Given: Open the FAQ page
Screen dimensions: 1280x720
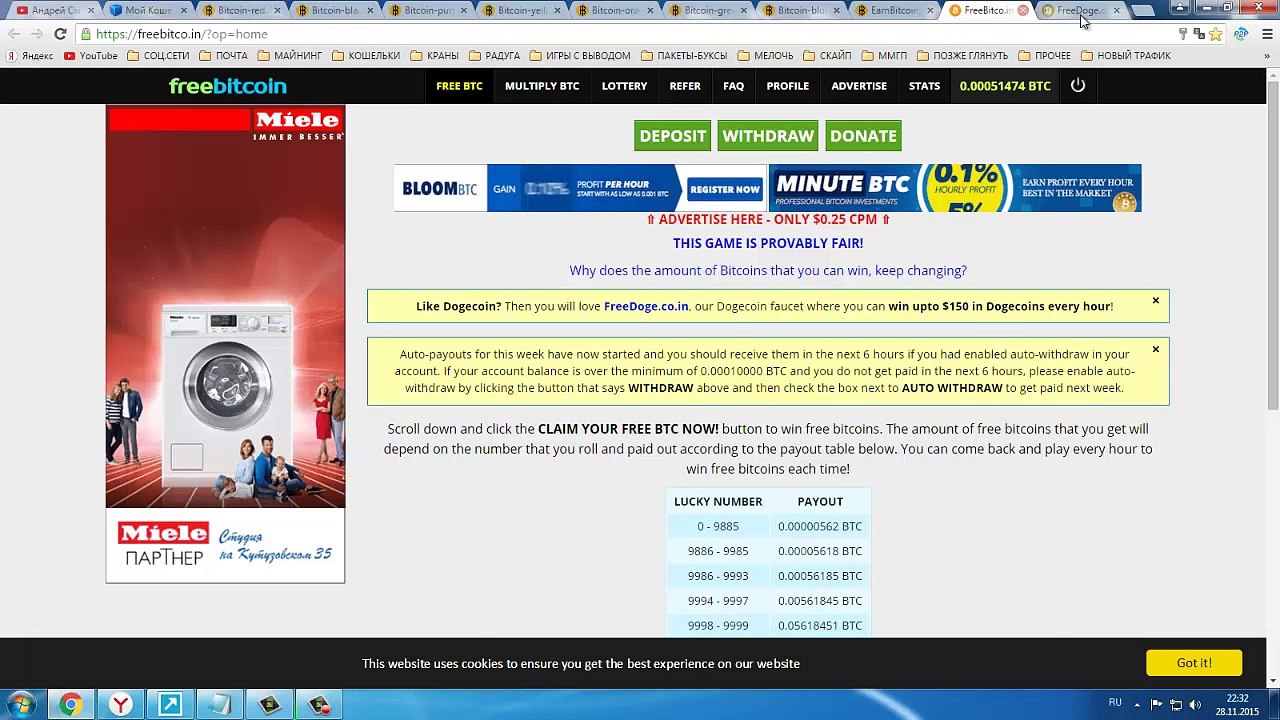Looking at the screenshot, I should [x=734, y=86].
